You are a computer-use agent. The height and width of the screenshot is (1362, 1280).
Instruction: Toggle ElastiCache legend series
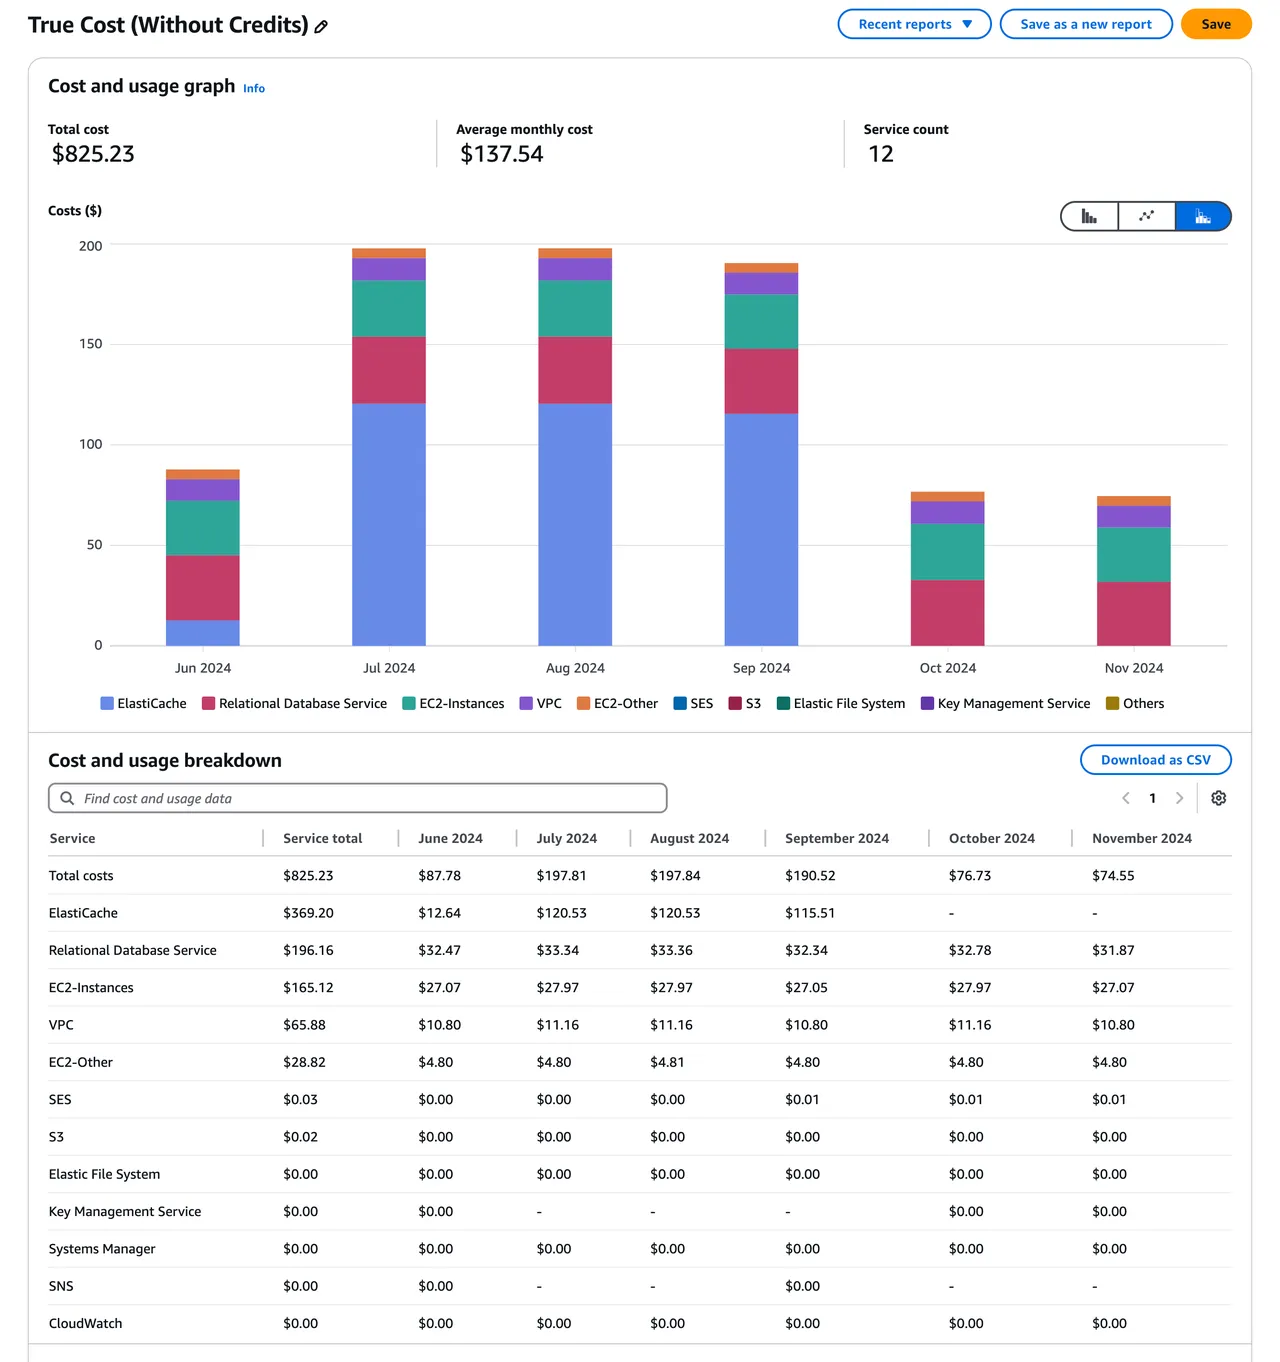coord(143,703)
